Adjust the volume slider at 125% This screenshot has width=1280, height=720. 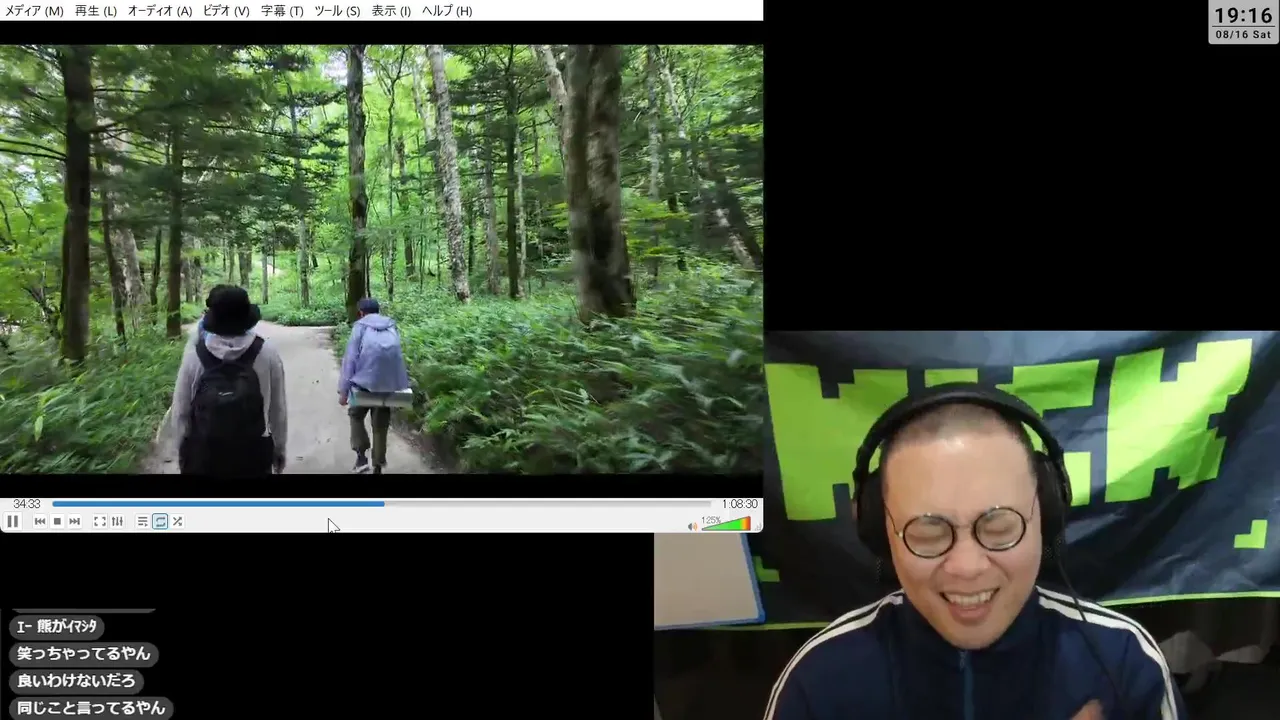click(x=726, y=523)
